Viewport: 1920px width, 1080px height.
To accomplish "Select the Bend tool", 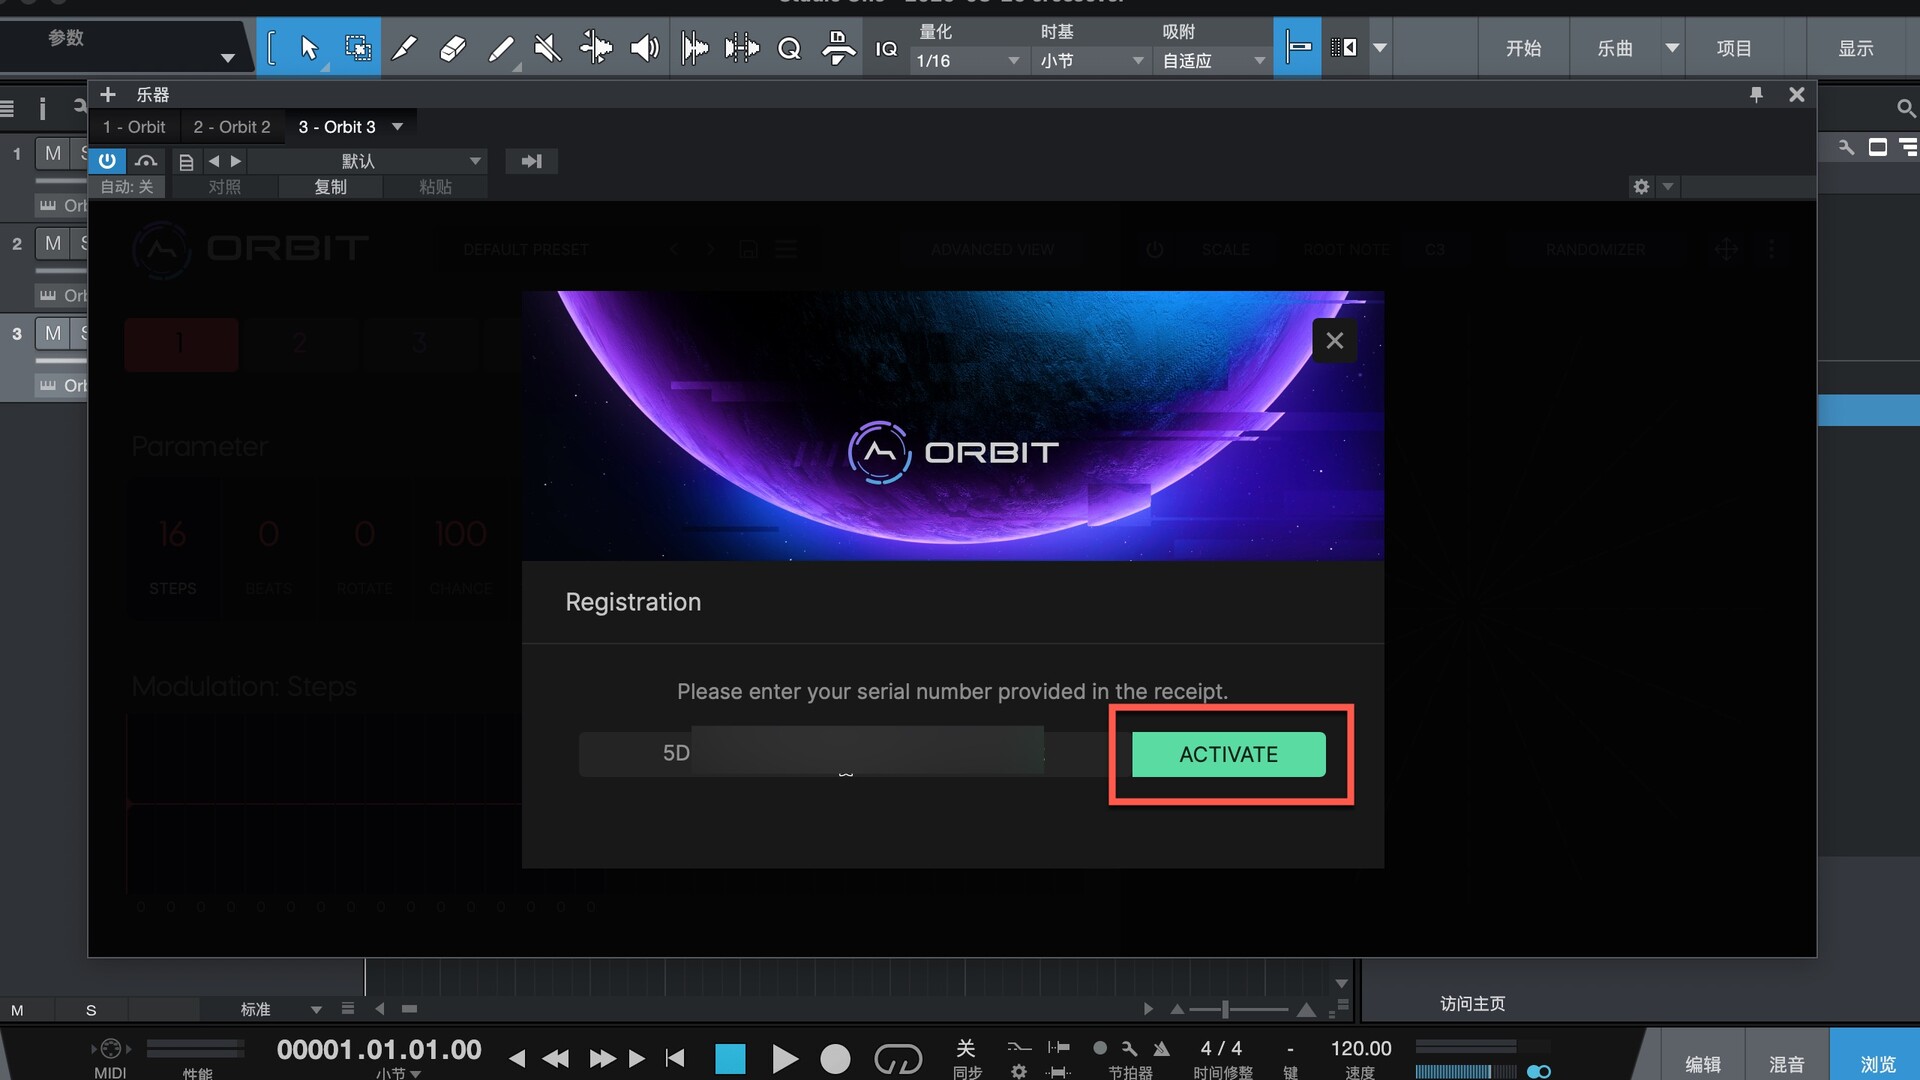I will tap(596, 47).
